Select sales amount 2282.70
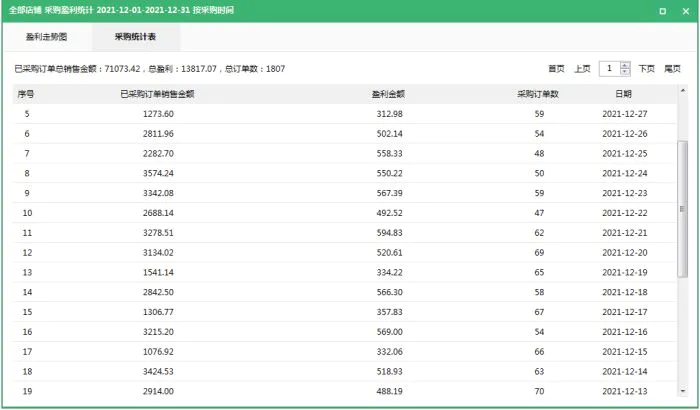Screen dimensions: 700x410 (158, 154)
